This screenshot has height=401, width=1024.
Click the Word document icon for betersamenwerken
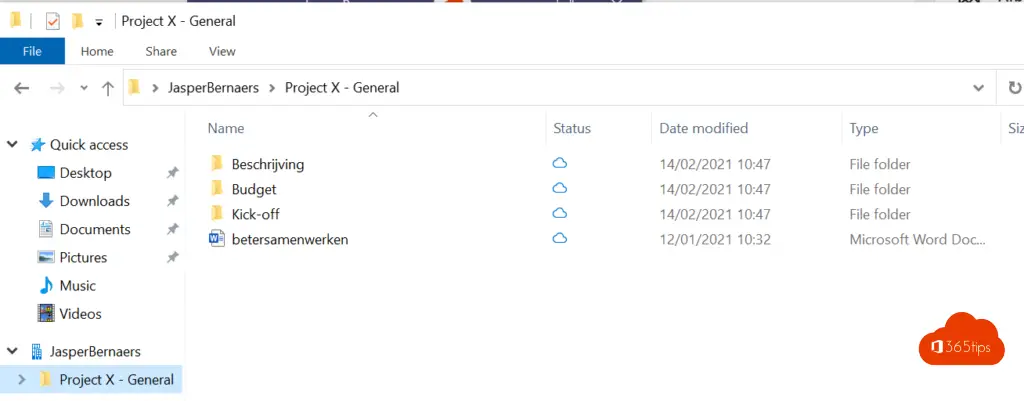click(x=216, y=239)
